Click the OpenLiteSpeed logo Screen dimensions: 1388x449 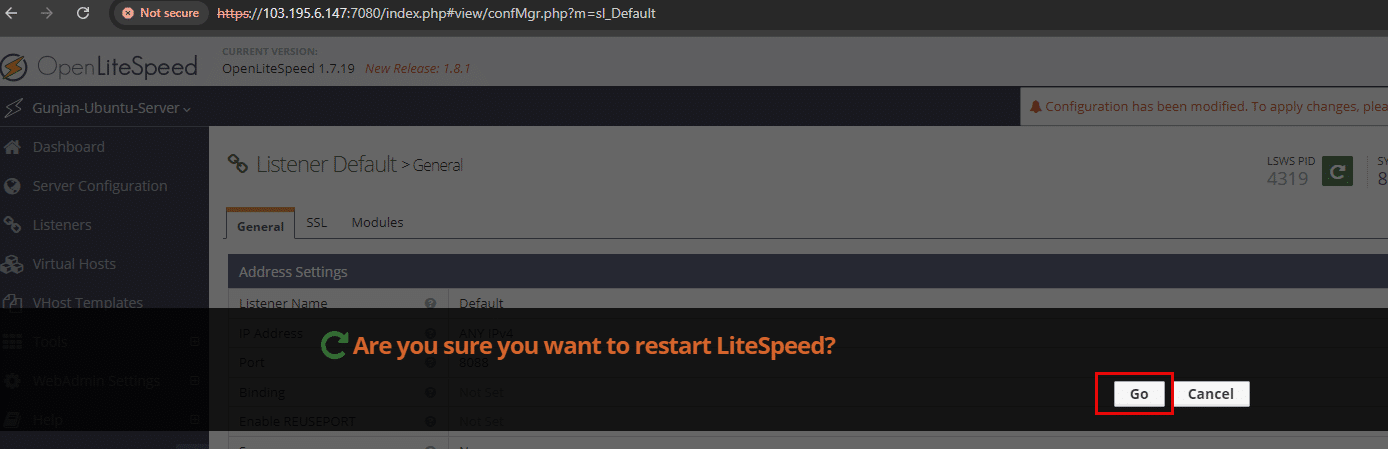[x=100, y=66]
